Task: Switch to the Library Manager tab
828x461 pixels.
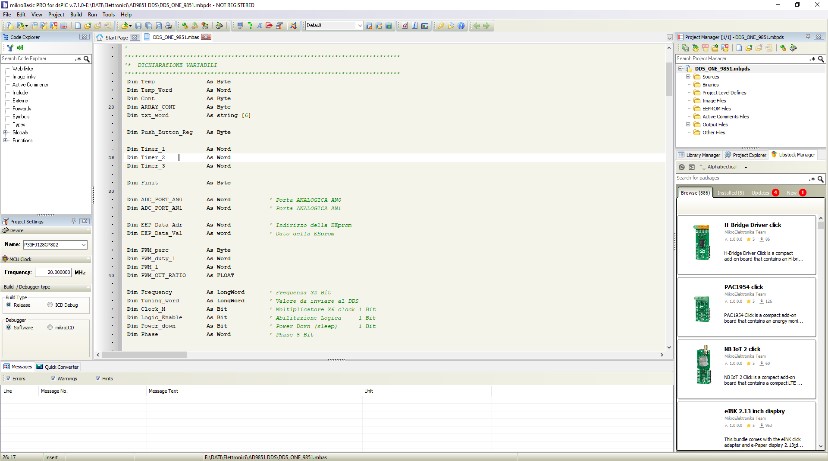Action: tap(699, 155)
